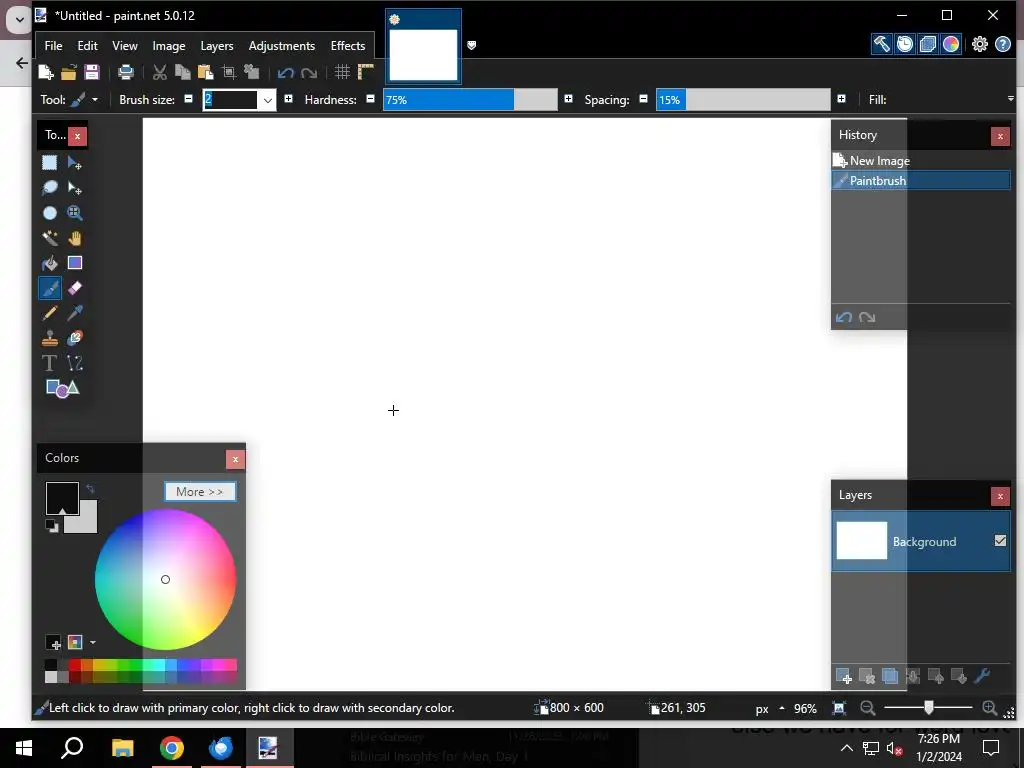
Task: Open the image list dropdown arrow
Action: click(x=472, y=45)
